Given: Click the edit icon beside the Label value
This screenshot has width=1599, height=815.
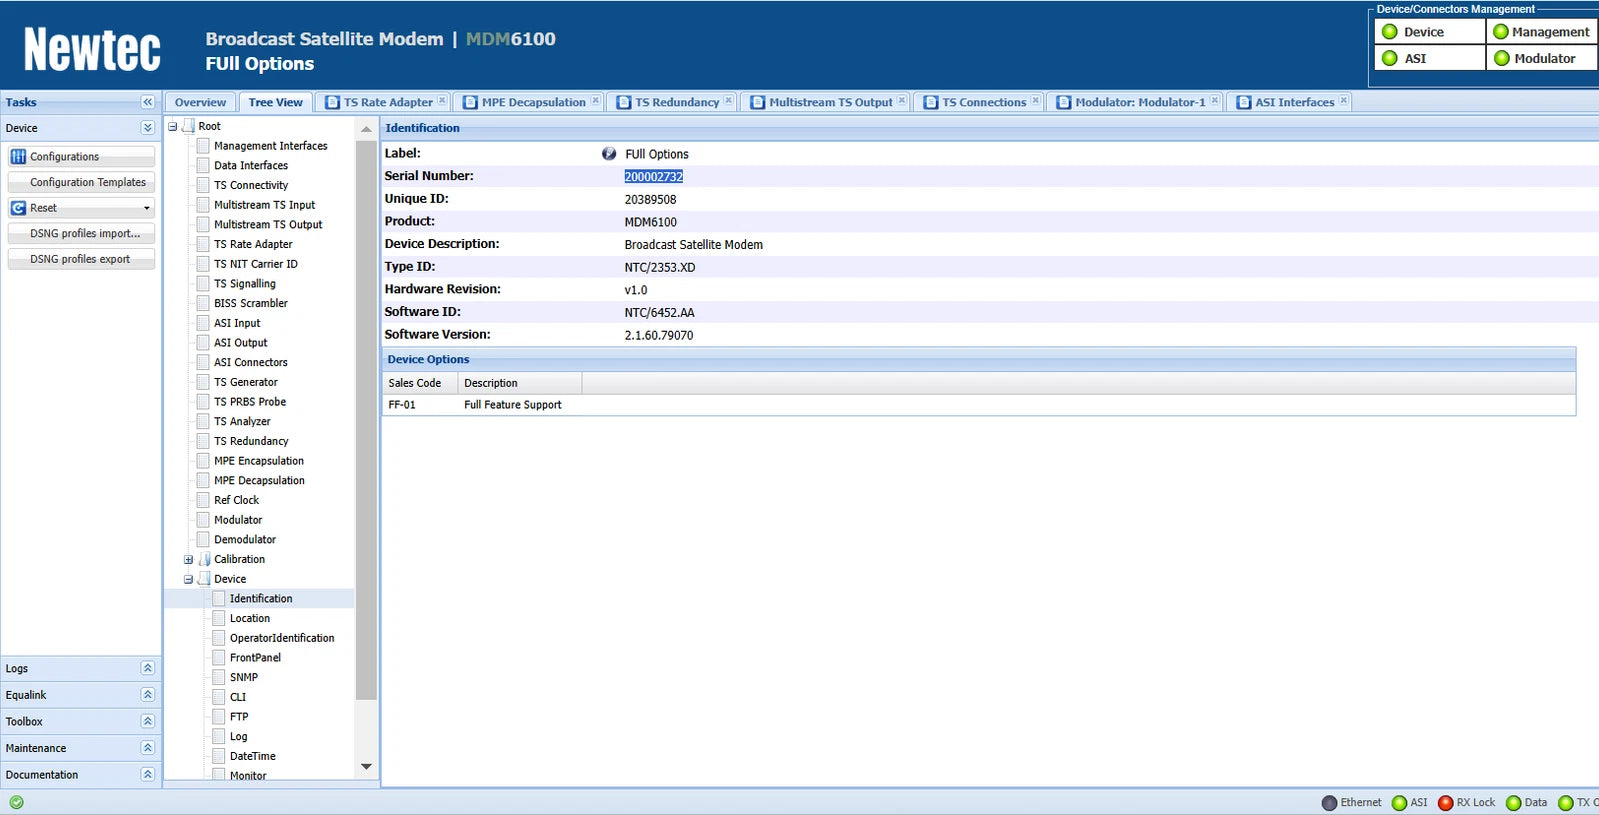Looking at the screenshot, I should tap(609, 154).
